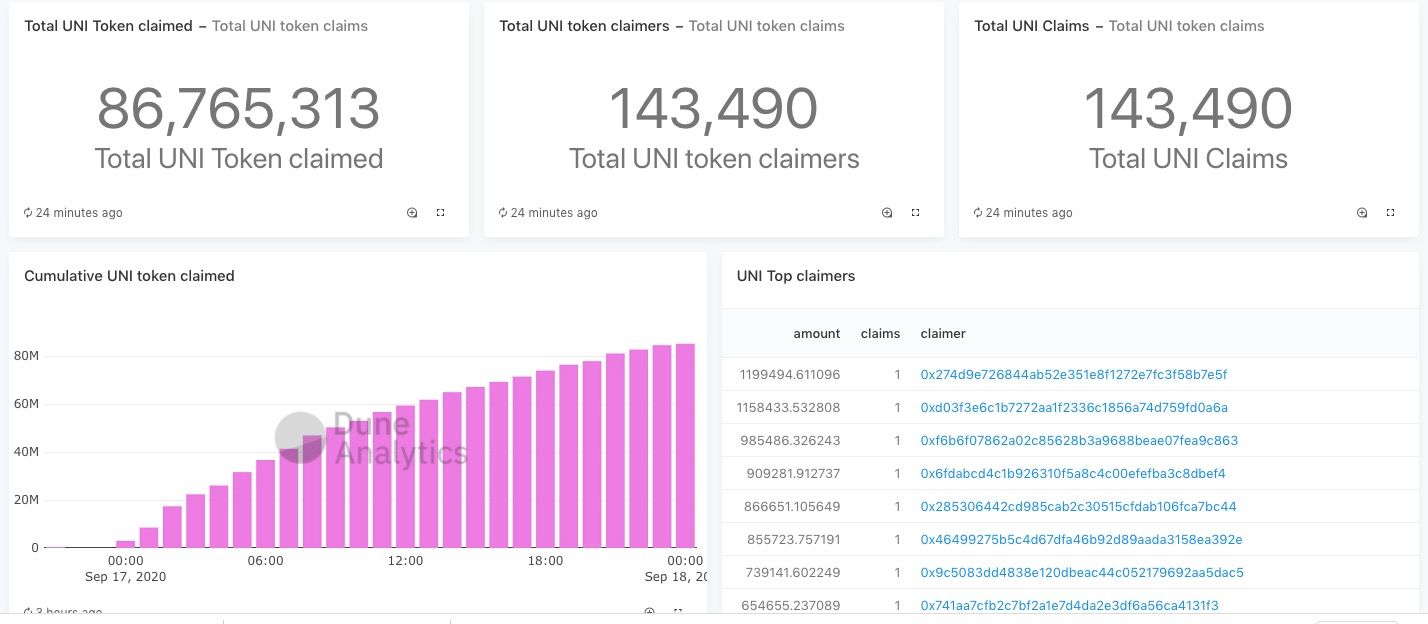Expand Total UNI Token claimed card to fullscreen

click(x=441, y=213)
